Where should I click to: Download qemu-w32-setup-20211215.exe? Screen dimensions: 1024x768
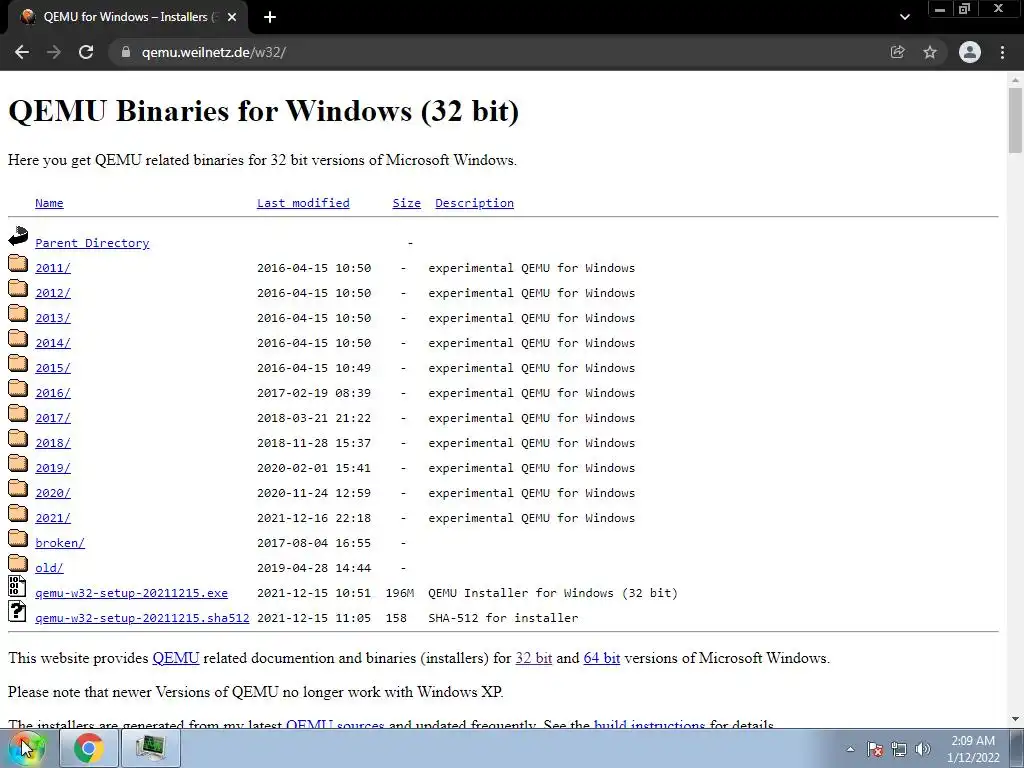pos(131,593)
